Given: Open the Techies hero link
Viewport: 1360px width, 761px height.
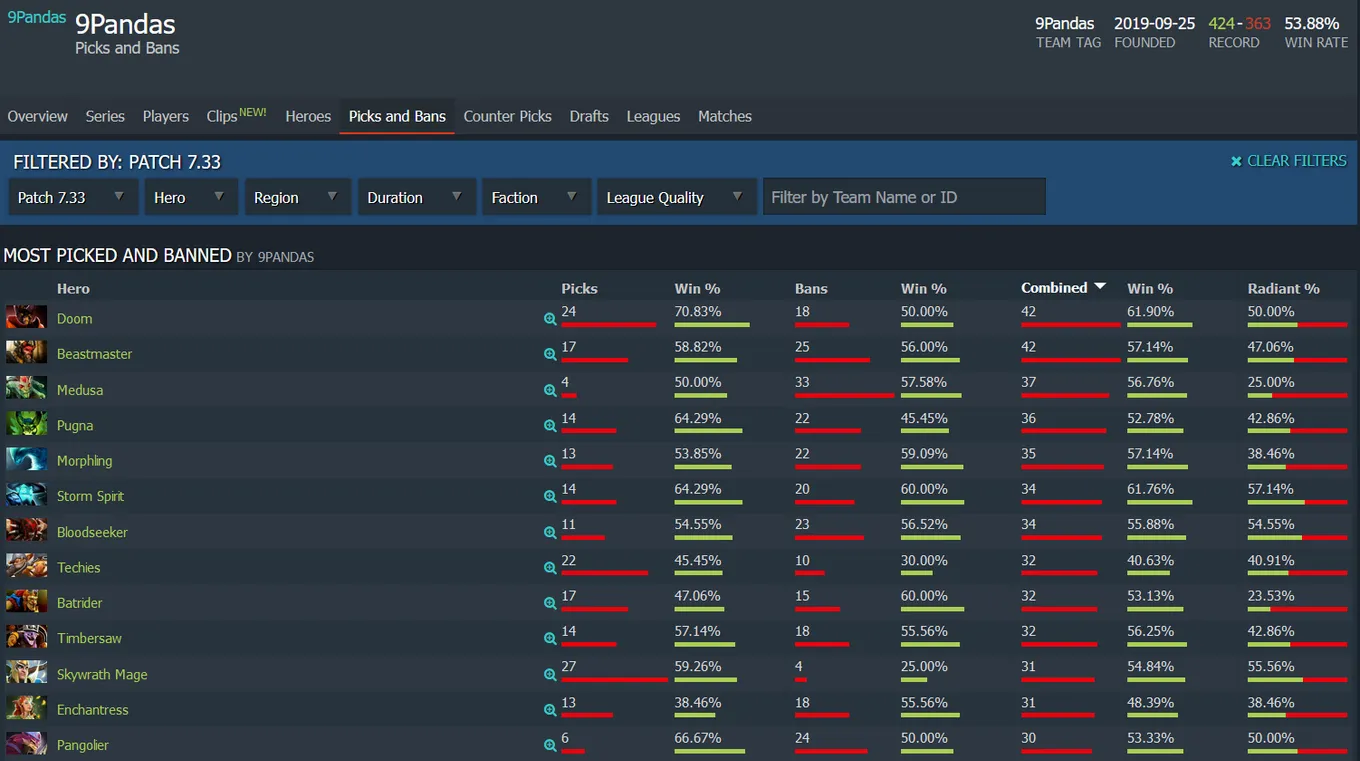Looking at the screenshot, I should tap(79, 567).
